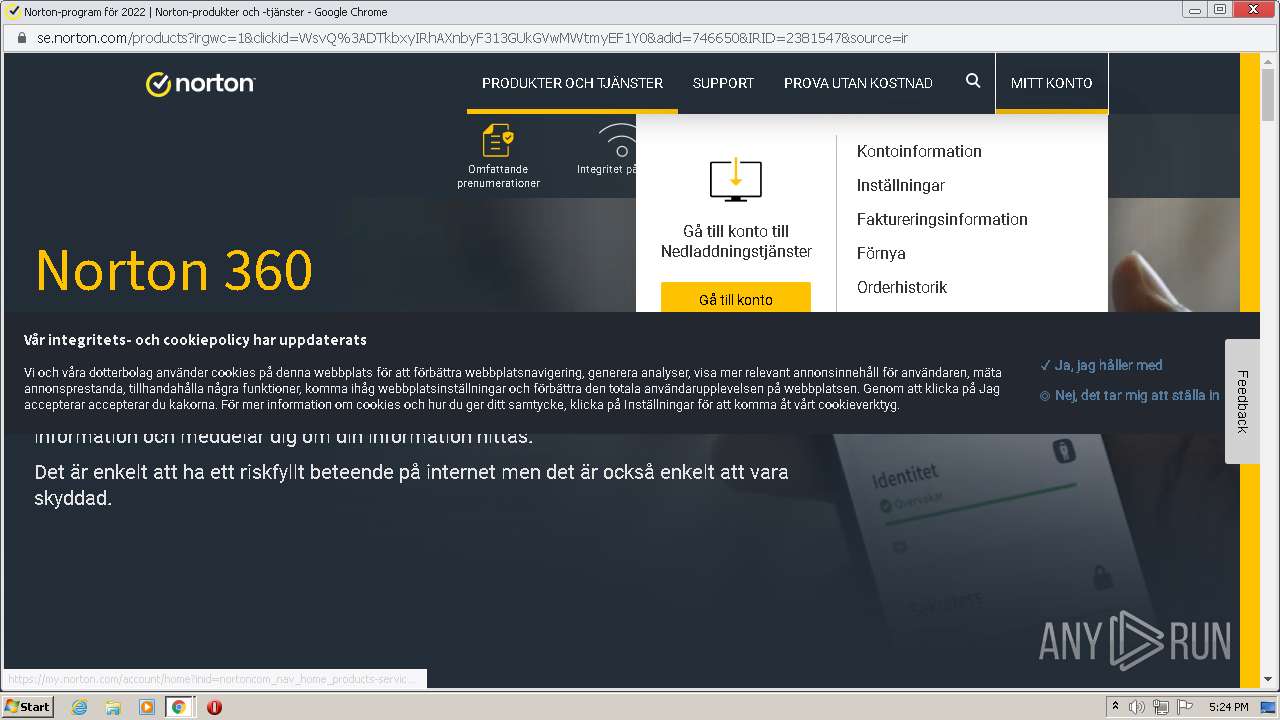The image size is (1280, 720).
Task: Accept cookies with Ja, jag håller med
Action: [x=1101, y=365]
